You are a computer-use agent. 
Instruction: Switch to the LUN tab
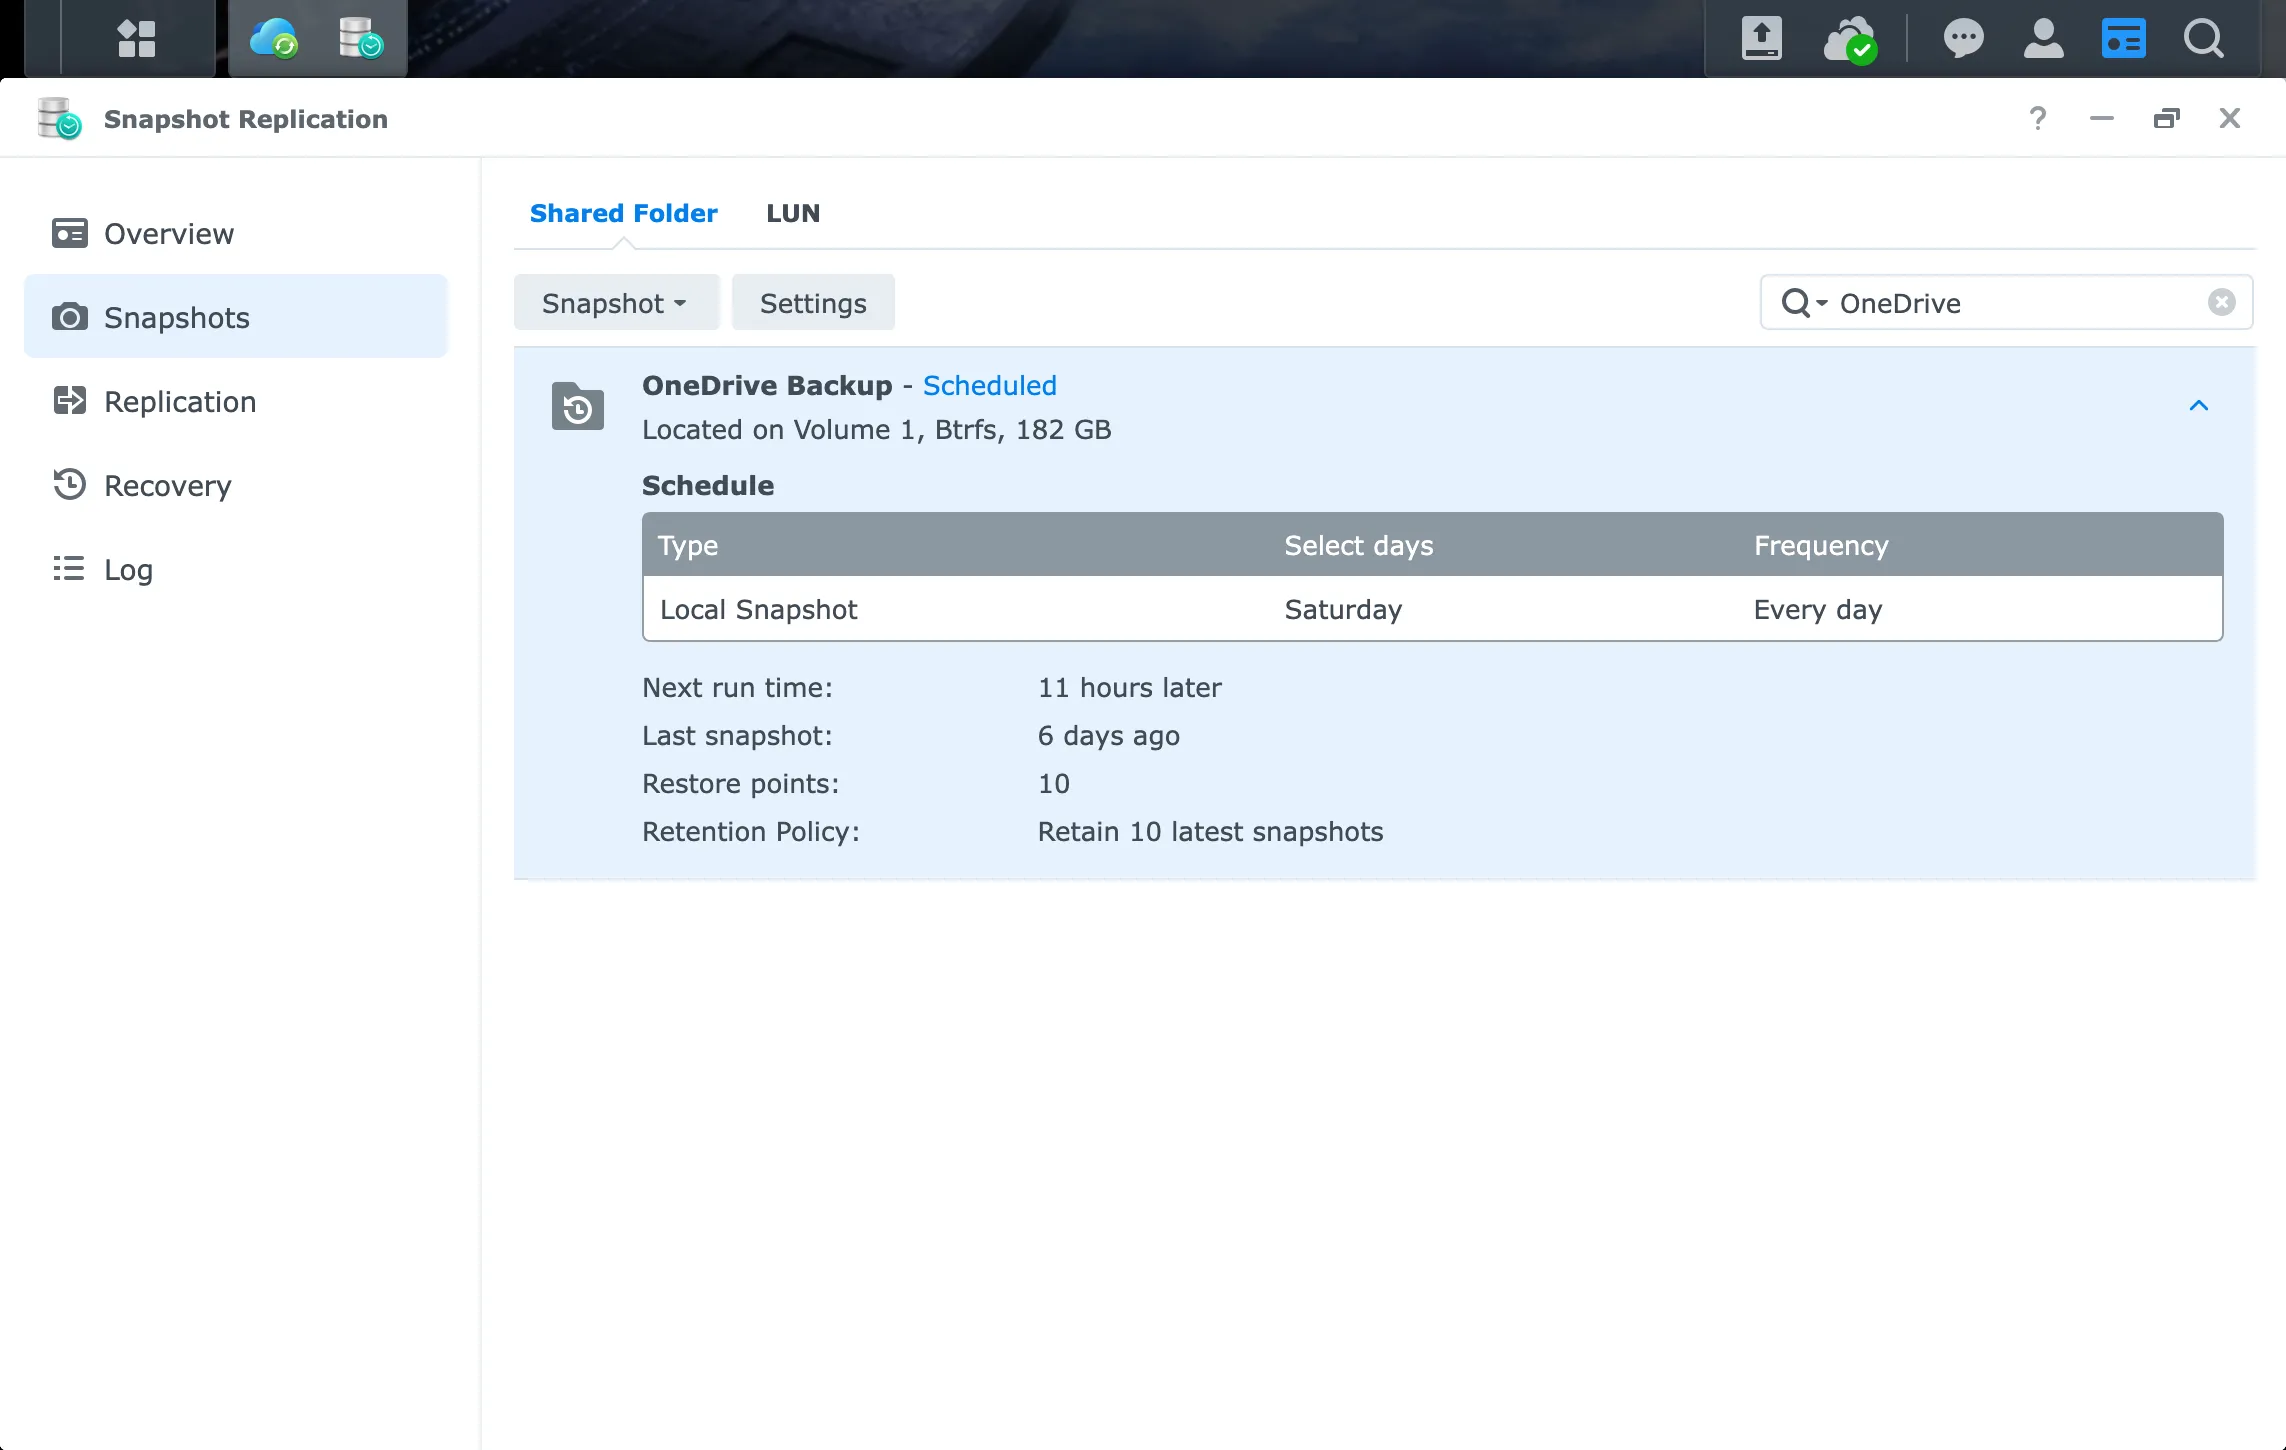(793, 213)
